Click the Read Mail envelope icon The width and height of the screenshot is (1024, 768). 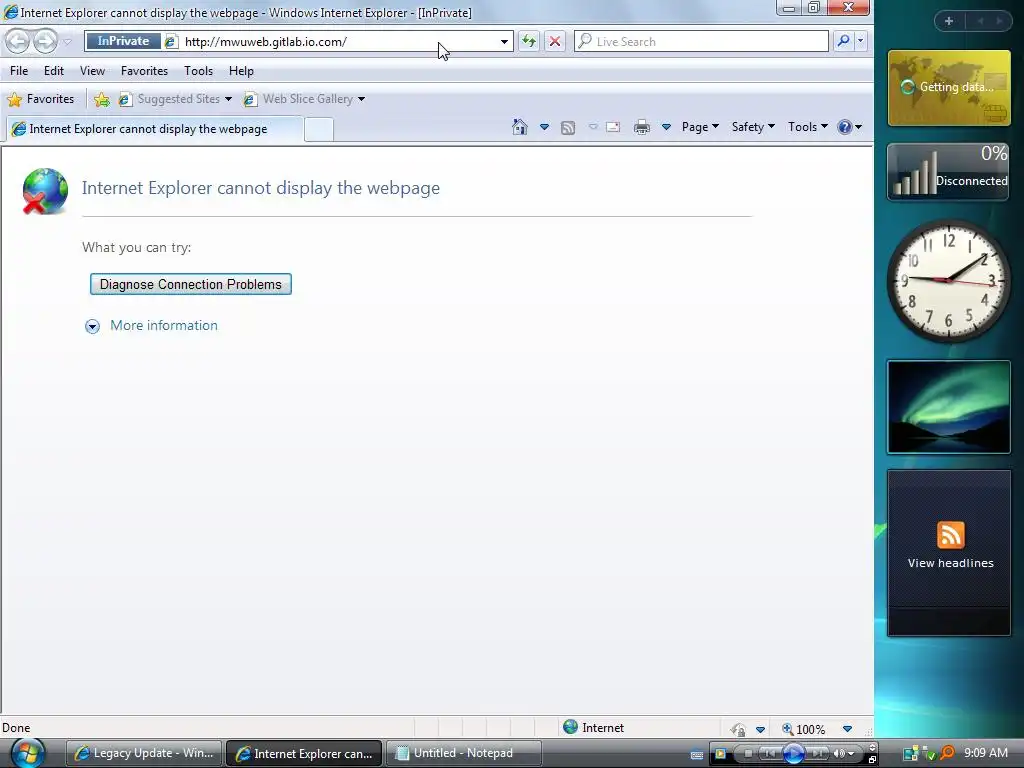point(613,127)
